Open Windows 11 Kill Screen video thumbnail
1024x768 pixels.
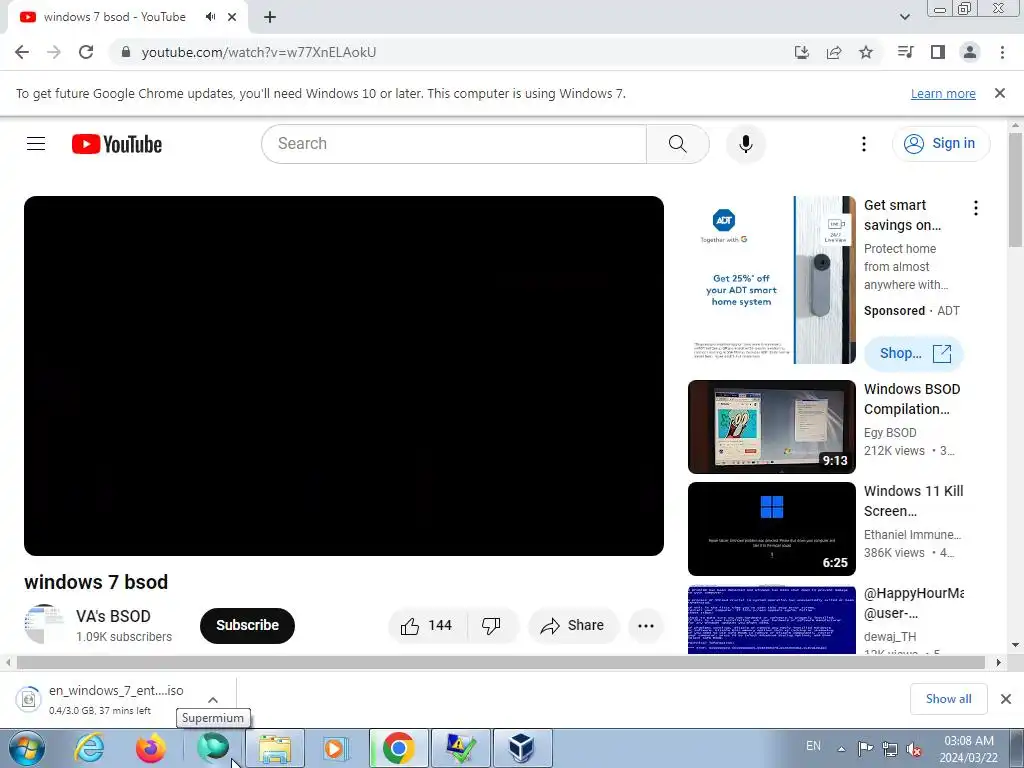tap(772, 528)
